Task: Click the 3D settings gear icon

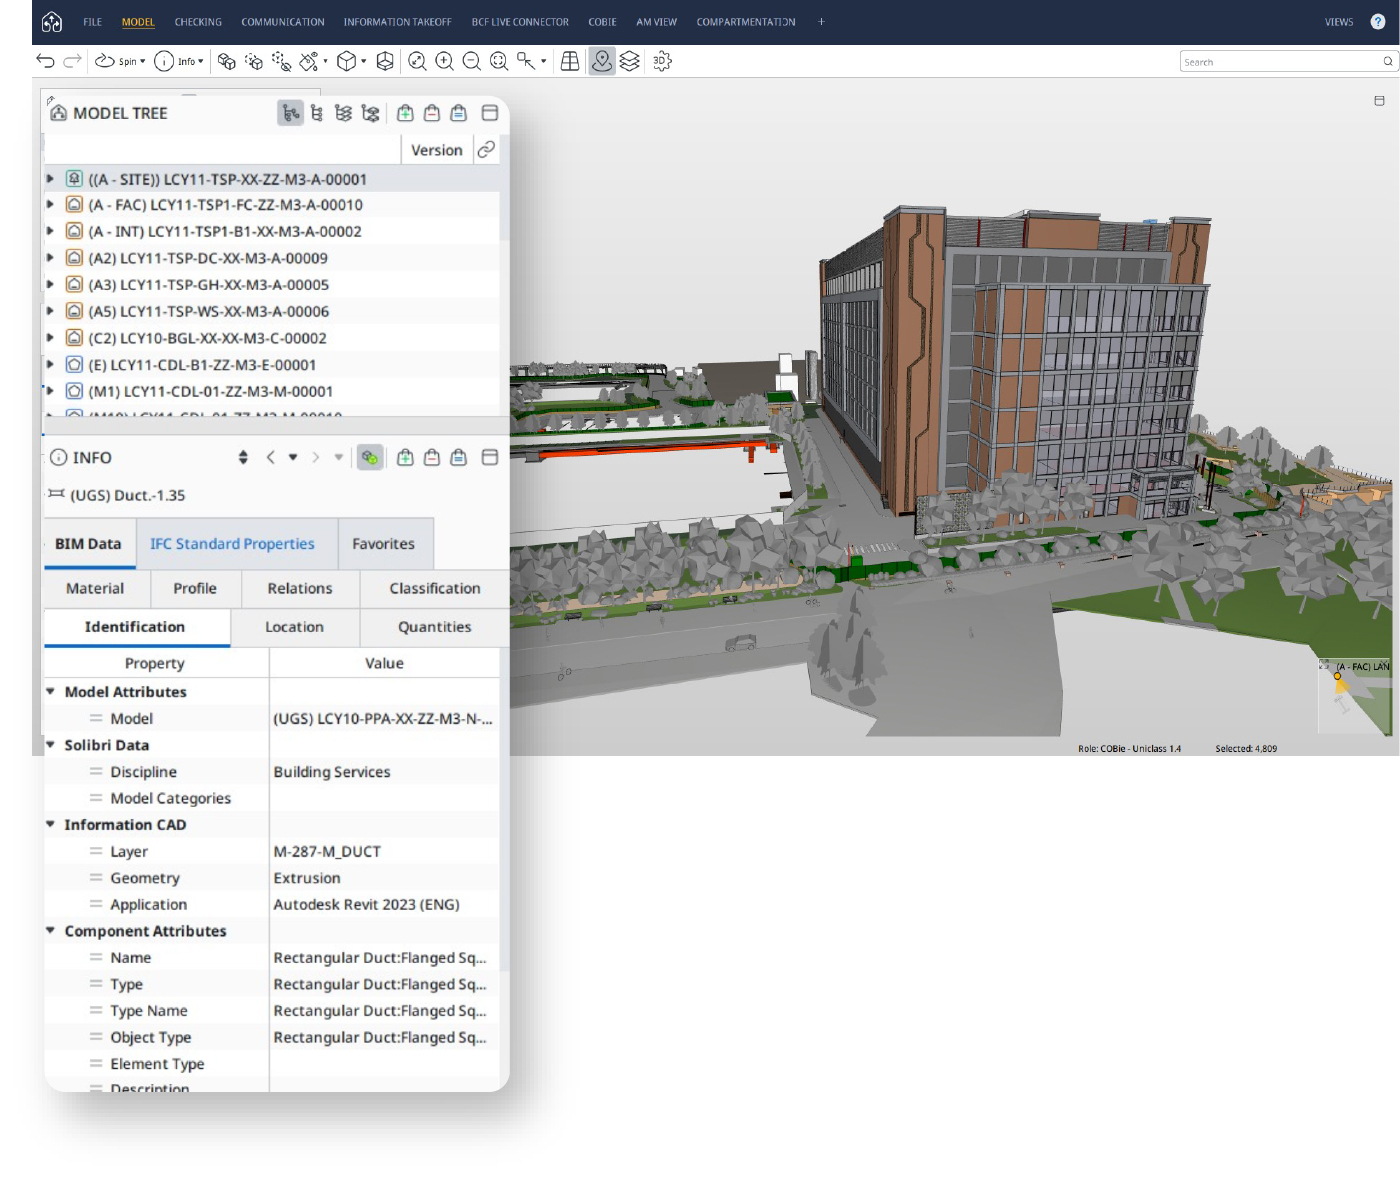Action: click(x=662, y=62)
